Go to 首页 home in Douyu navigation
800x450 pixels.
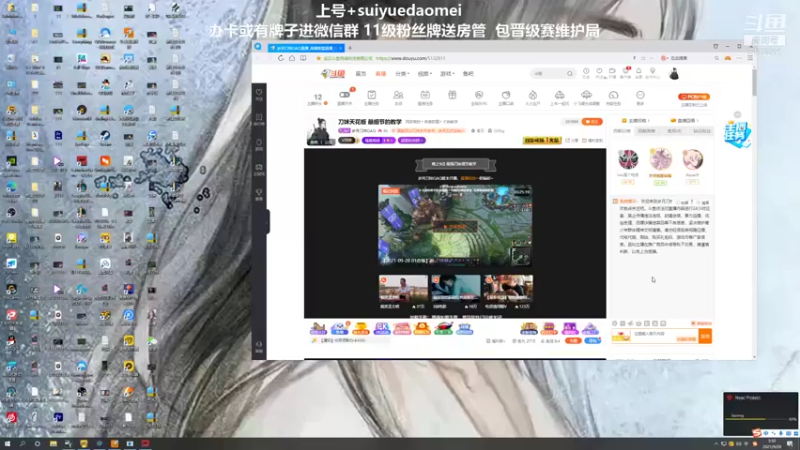(x=361, y=74)
